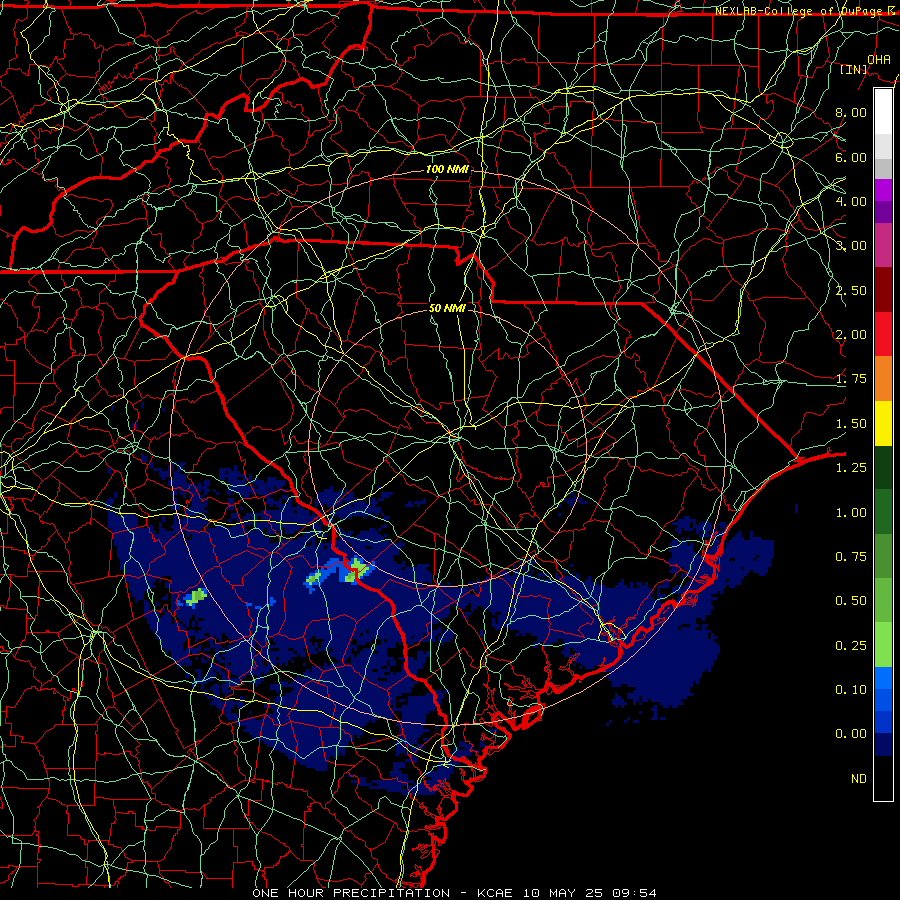Image resolution: width=900 pixels, height=900 pixels.
Task: Select the 0.00 legend value
Action: [x=851, y=734]
